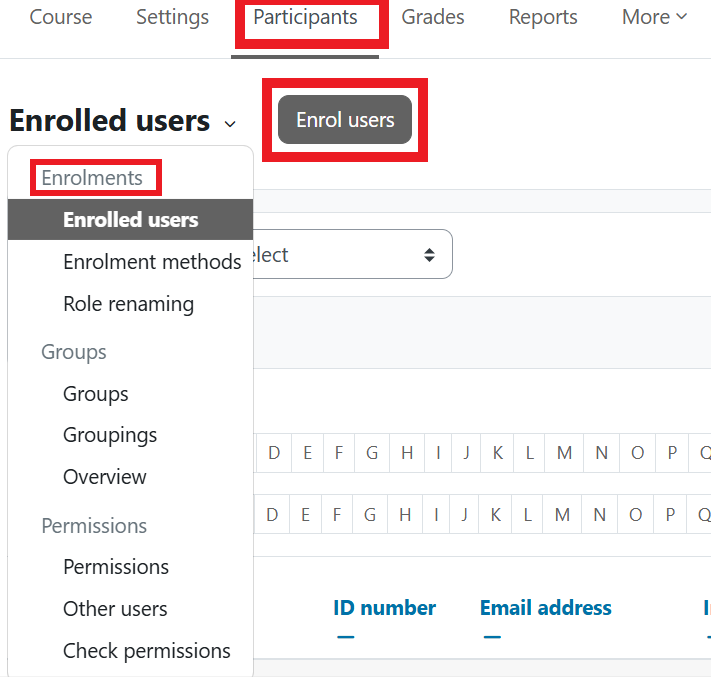Collapse the Enrolled users dropdown chevron

[230, 124]
